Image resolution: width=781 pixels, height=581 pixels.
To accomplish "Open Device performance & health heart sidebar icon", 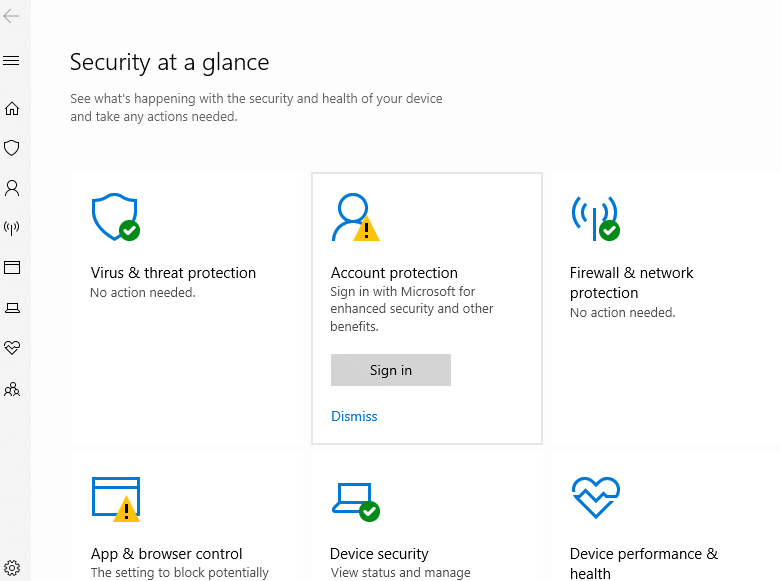I will (12, 348).
